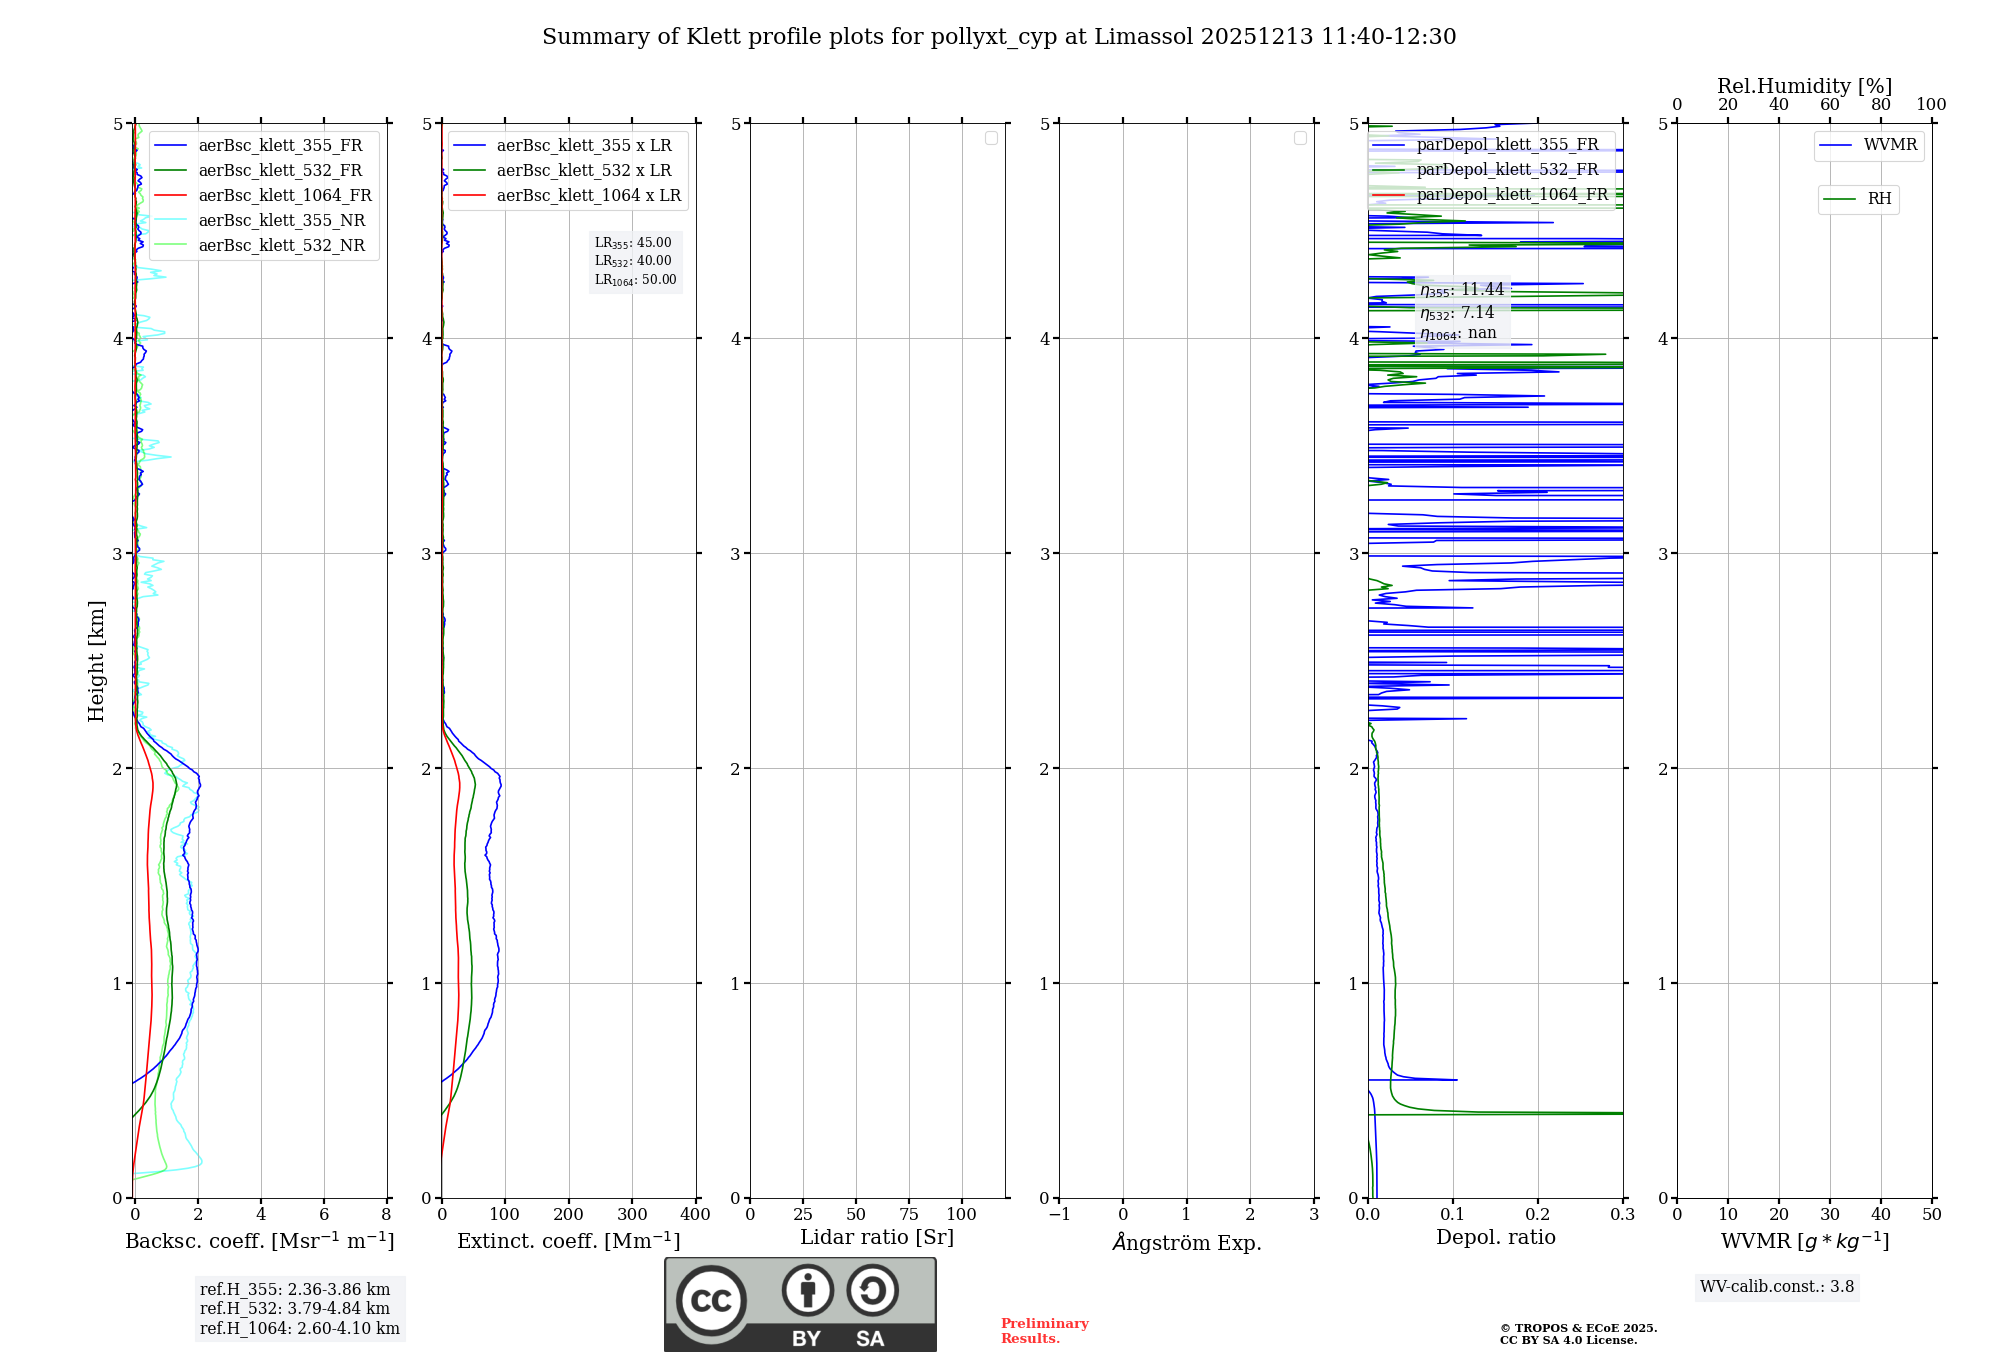Click the Rel.Humidity [%] top axis label

point(1804,86)
